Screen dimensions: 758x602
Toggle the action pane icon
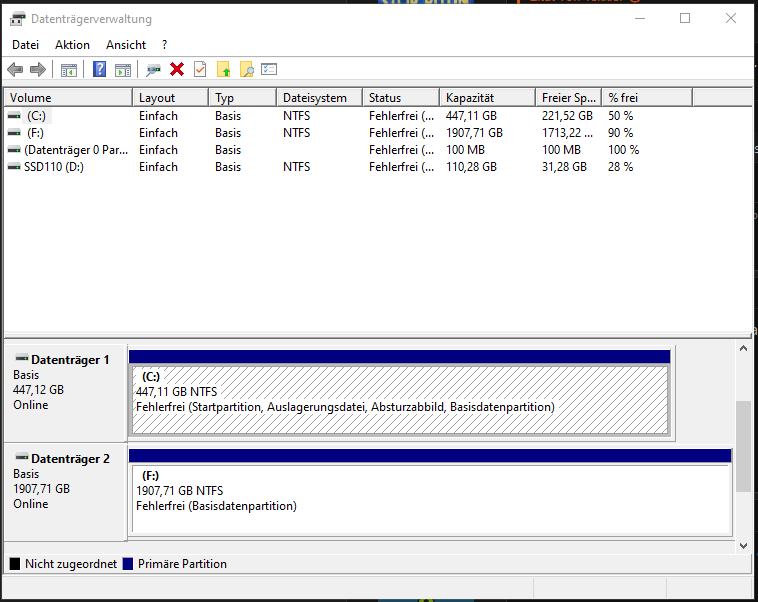pyautogui.click(x=123, y=70)
